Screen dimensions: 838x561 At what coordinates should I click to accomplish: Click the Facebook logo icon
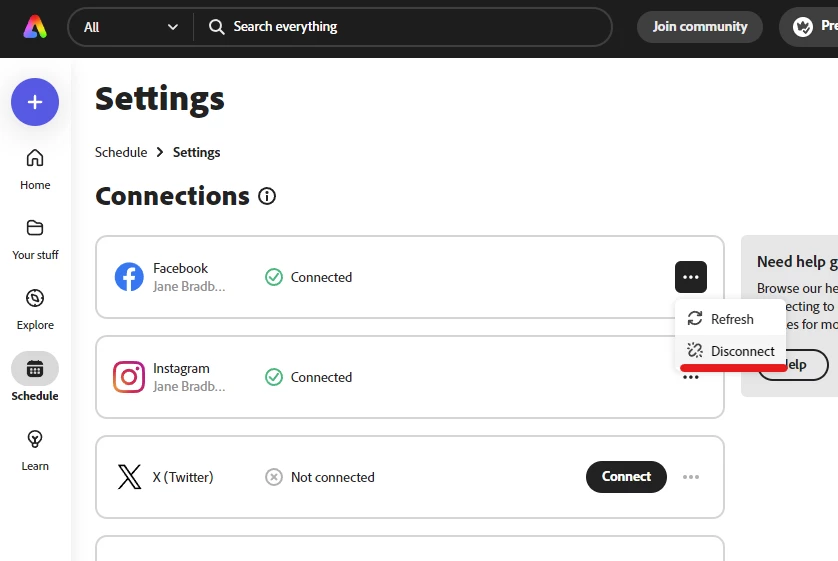129,277
